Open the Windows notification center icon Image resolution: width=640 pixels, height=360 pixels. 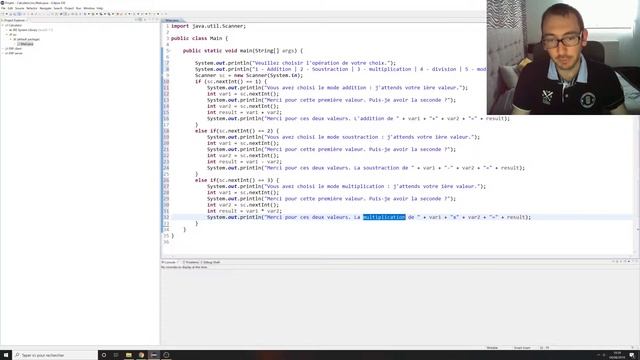[x=632, y=355]
